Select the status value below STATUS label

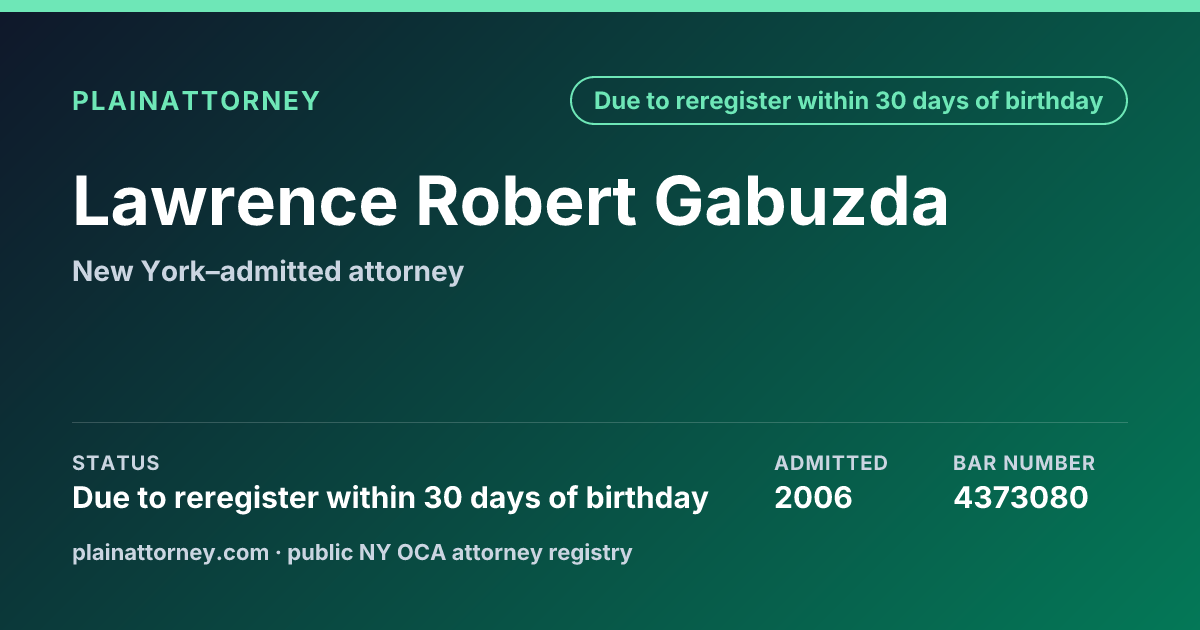pyautogui.click(x=390, y=498)
